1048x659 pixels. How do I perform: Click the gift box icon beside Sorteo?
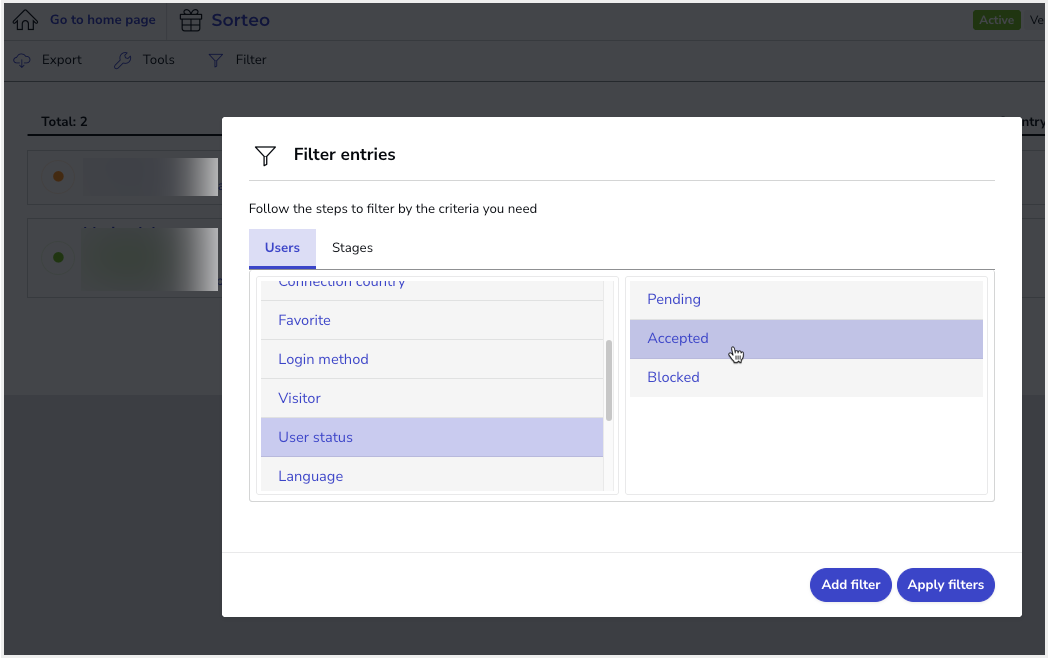pyautogui.click(x=190, y=20)
